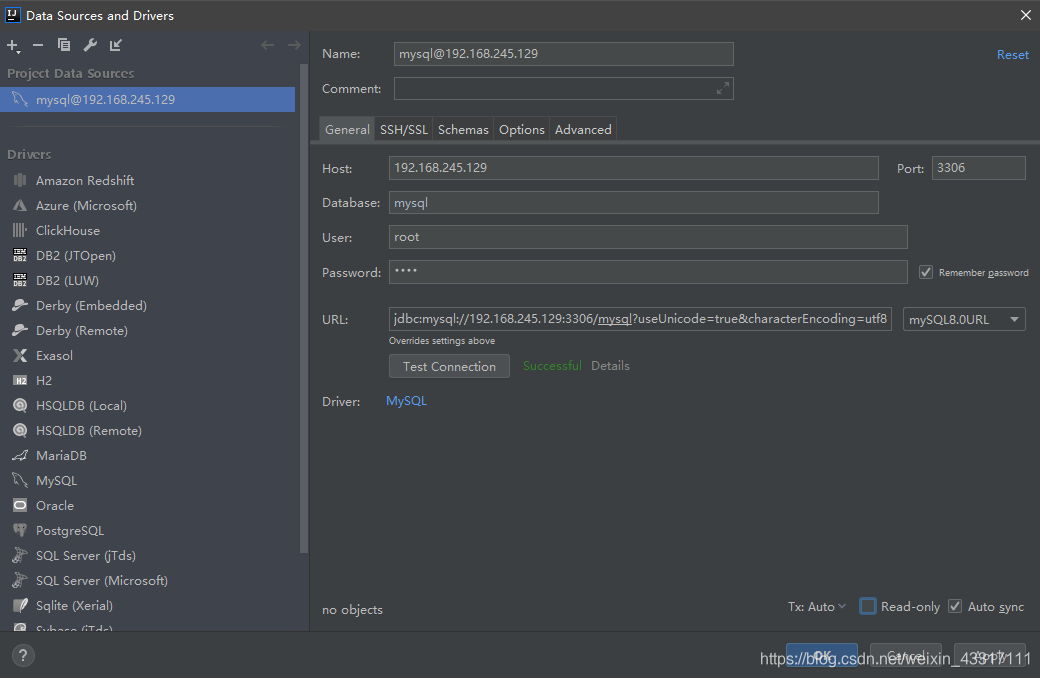This screenshot has width=1040, height=678.
Task: Click the Remove data source minus icon
Action: pos(38,45)
